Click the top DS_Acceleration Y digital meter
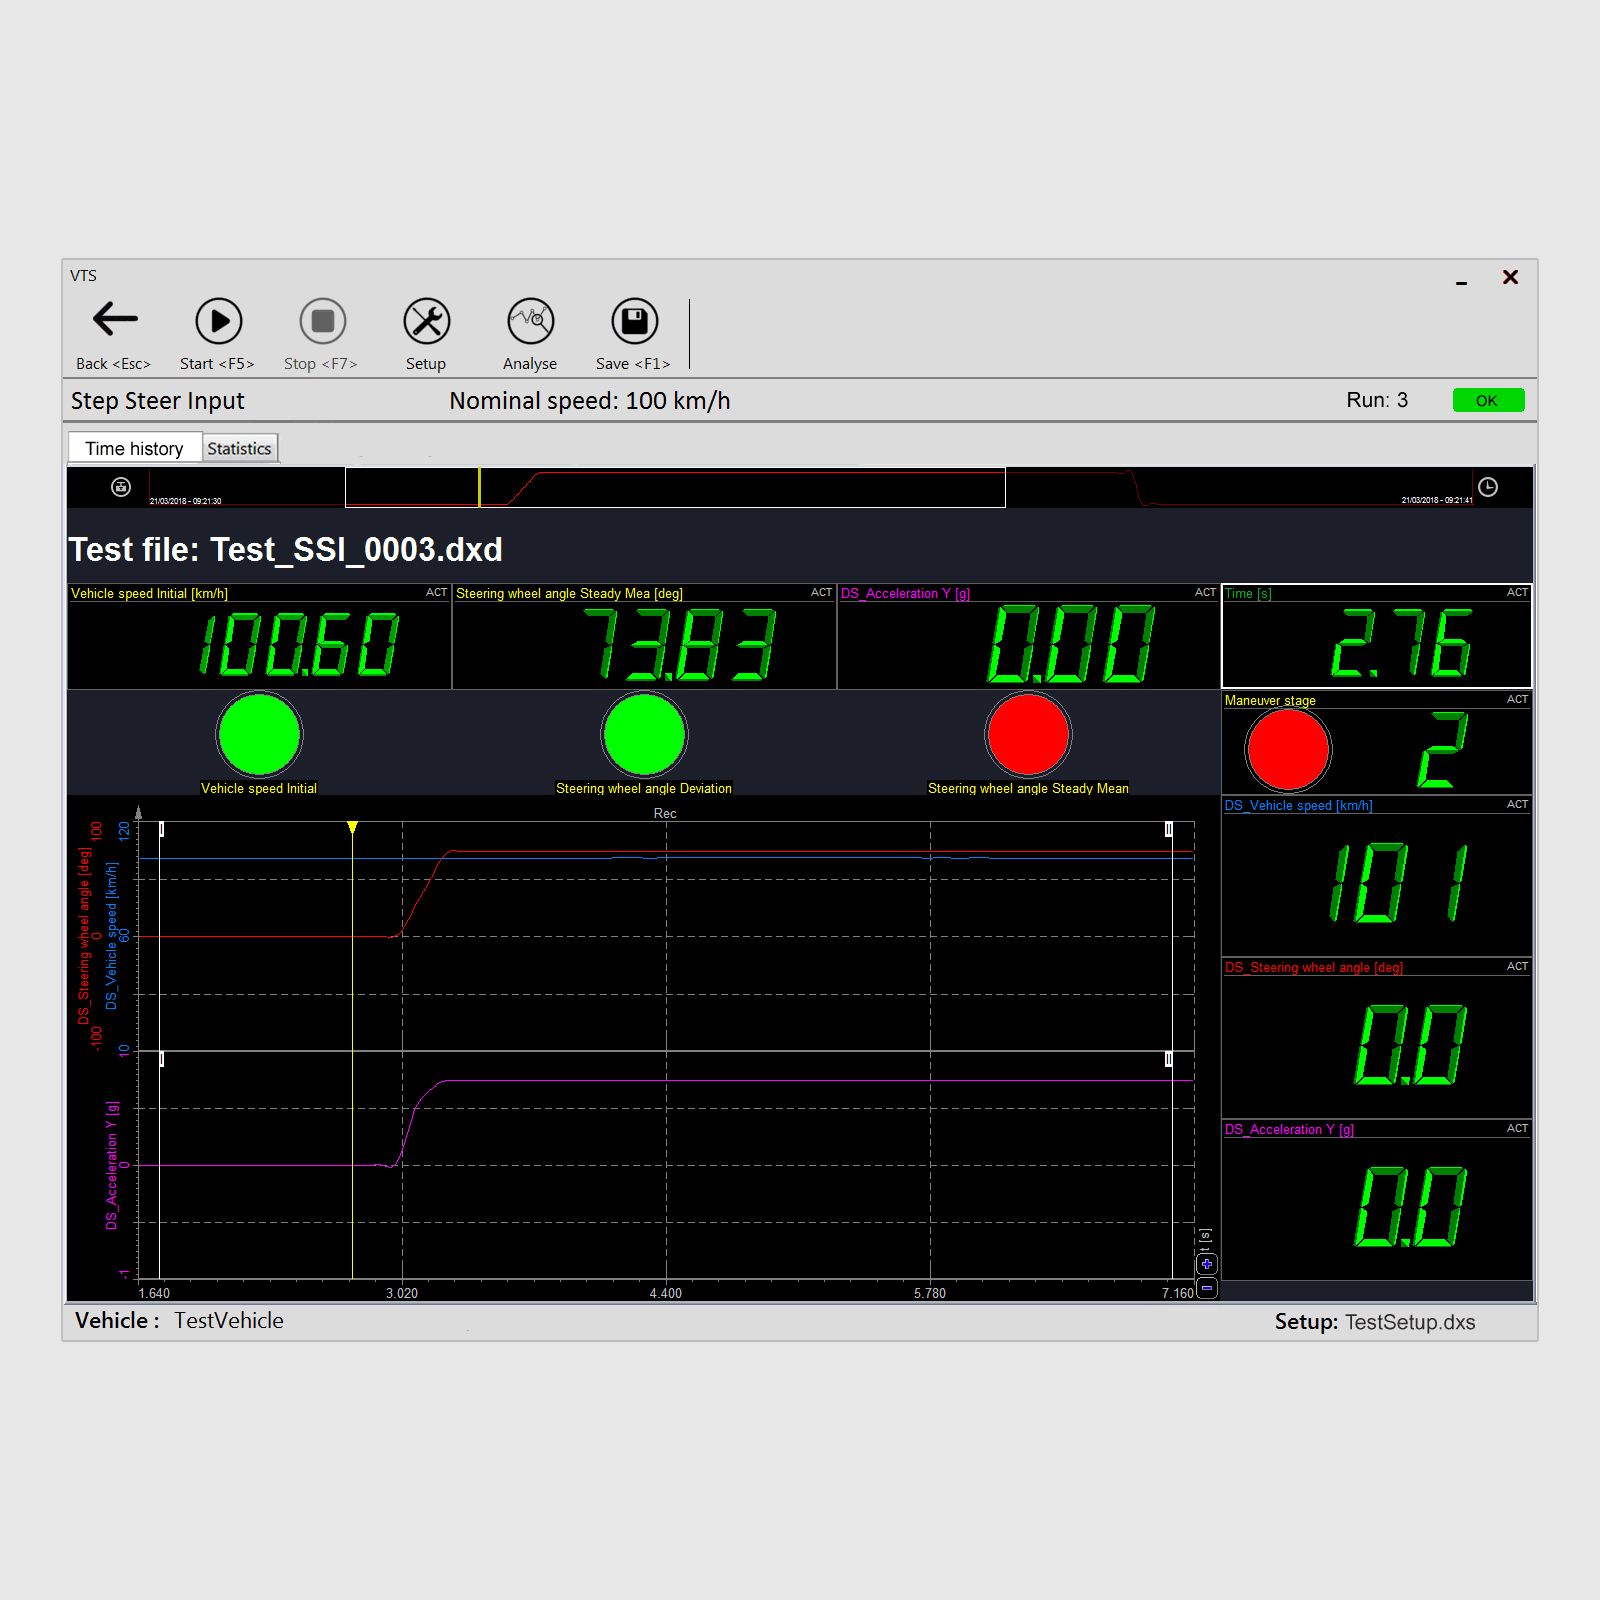The height and width of the screenshot is (1600, 1600). pyautogui.click(x=1028, y=637)
